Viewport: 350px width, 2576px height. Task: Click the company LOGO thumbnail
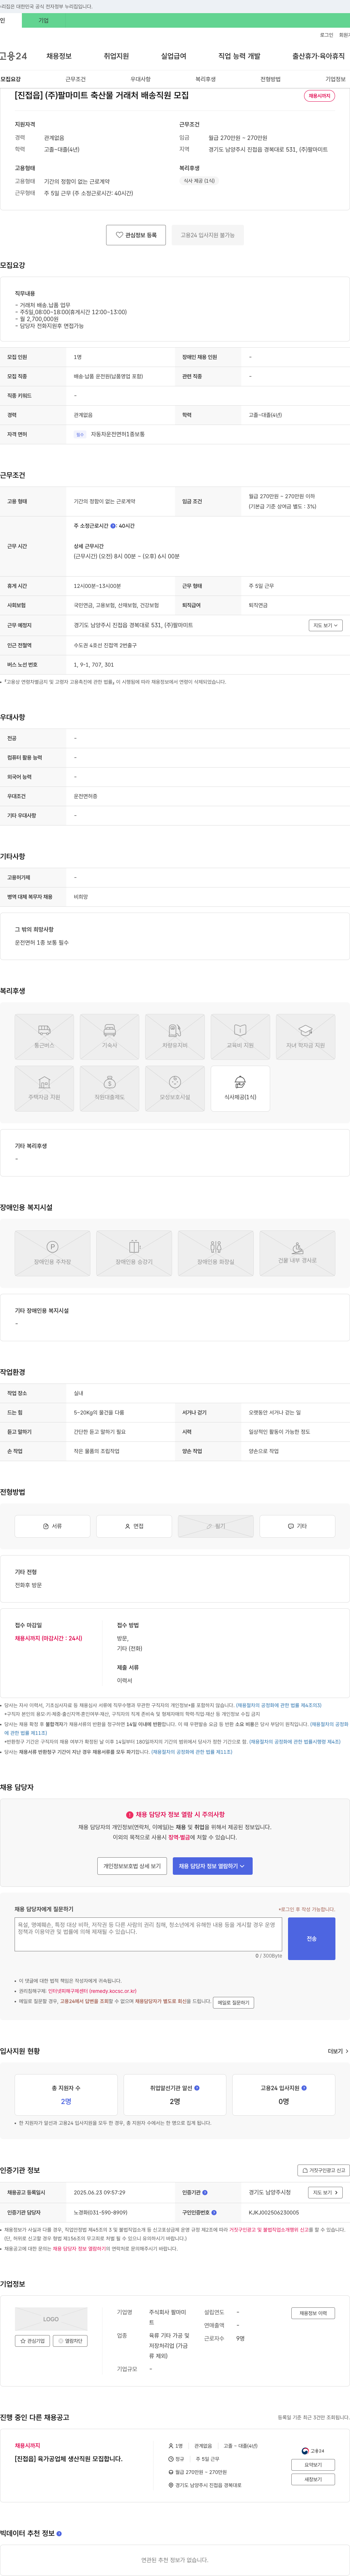[51, 2319]
